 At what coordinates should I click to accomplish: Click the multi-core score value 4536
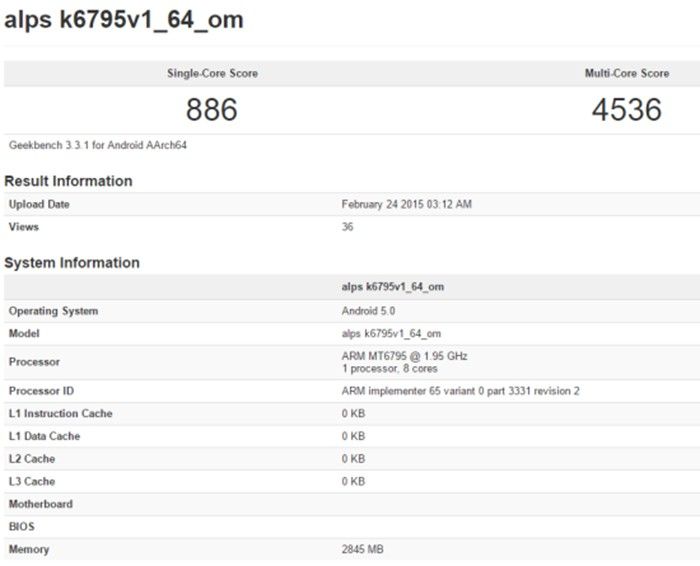[x=627, y=110]
